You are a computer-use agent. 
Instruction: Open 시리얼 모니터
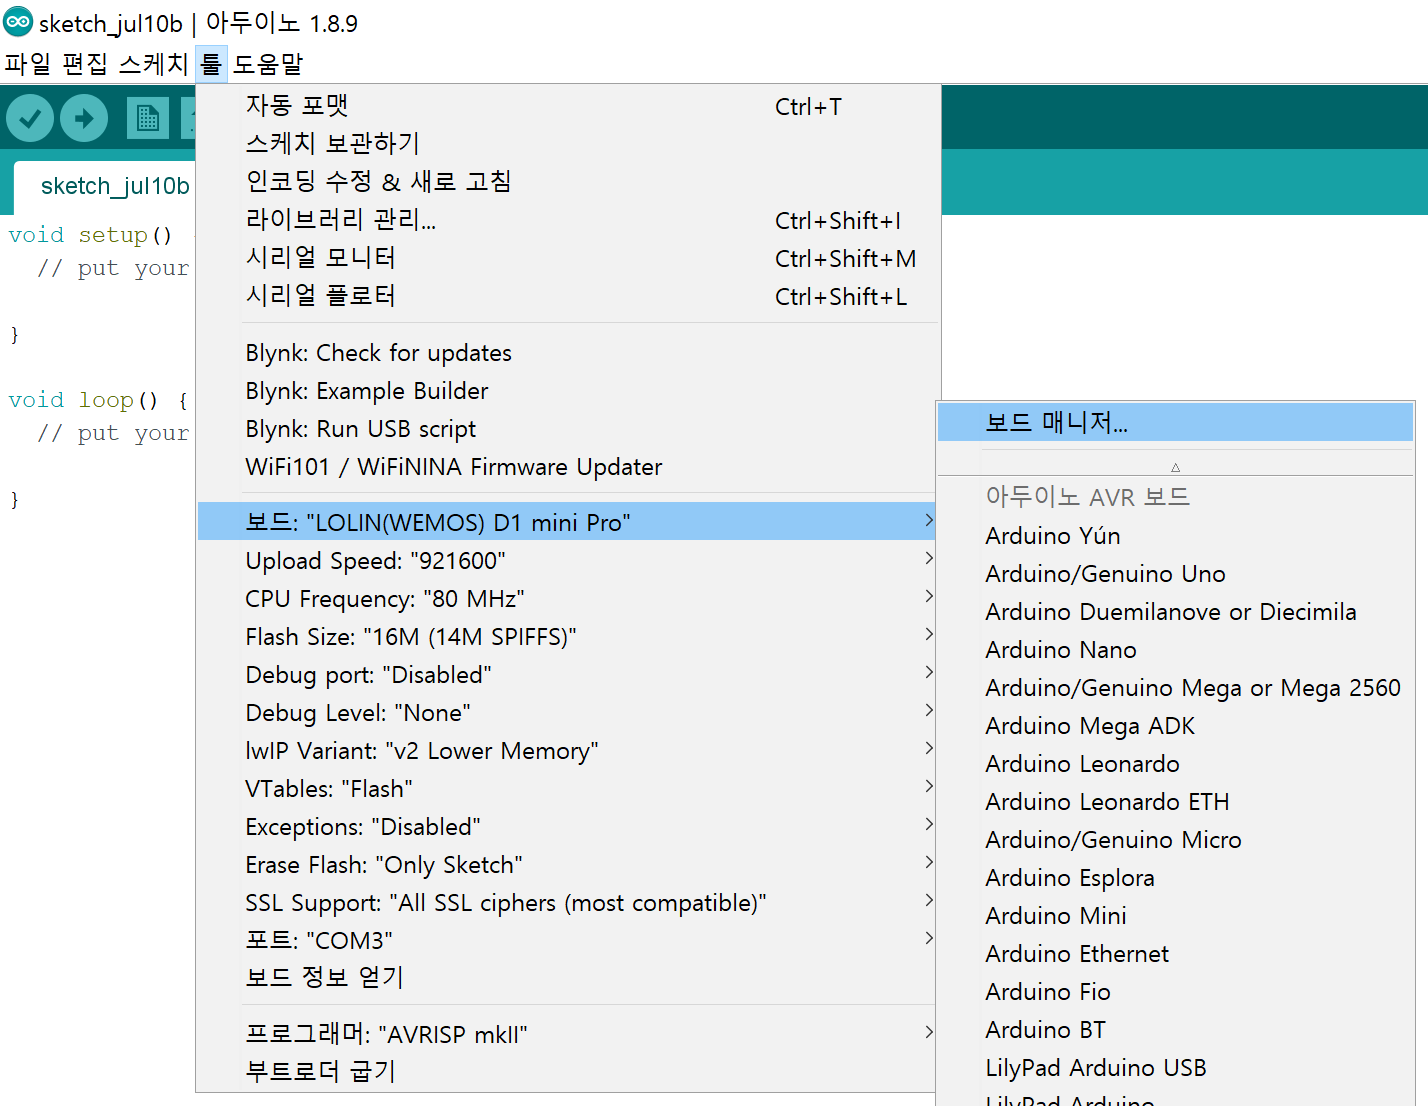click(x=567, y=258)
